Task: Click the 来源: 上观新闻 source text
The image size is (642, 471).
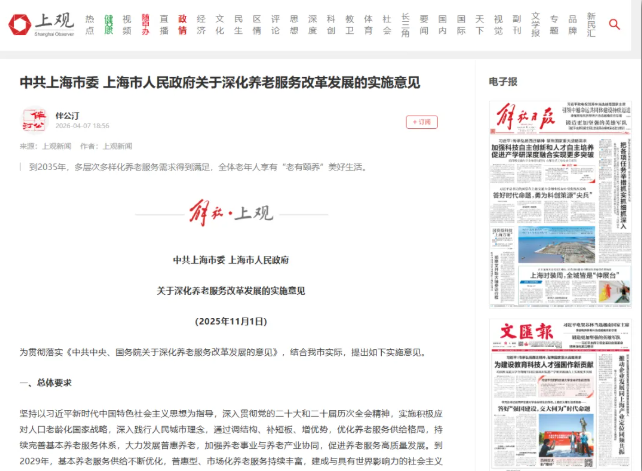Action: (x=45, y=146)
